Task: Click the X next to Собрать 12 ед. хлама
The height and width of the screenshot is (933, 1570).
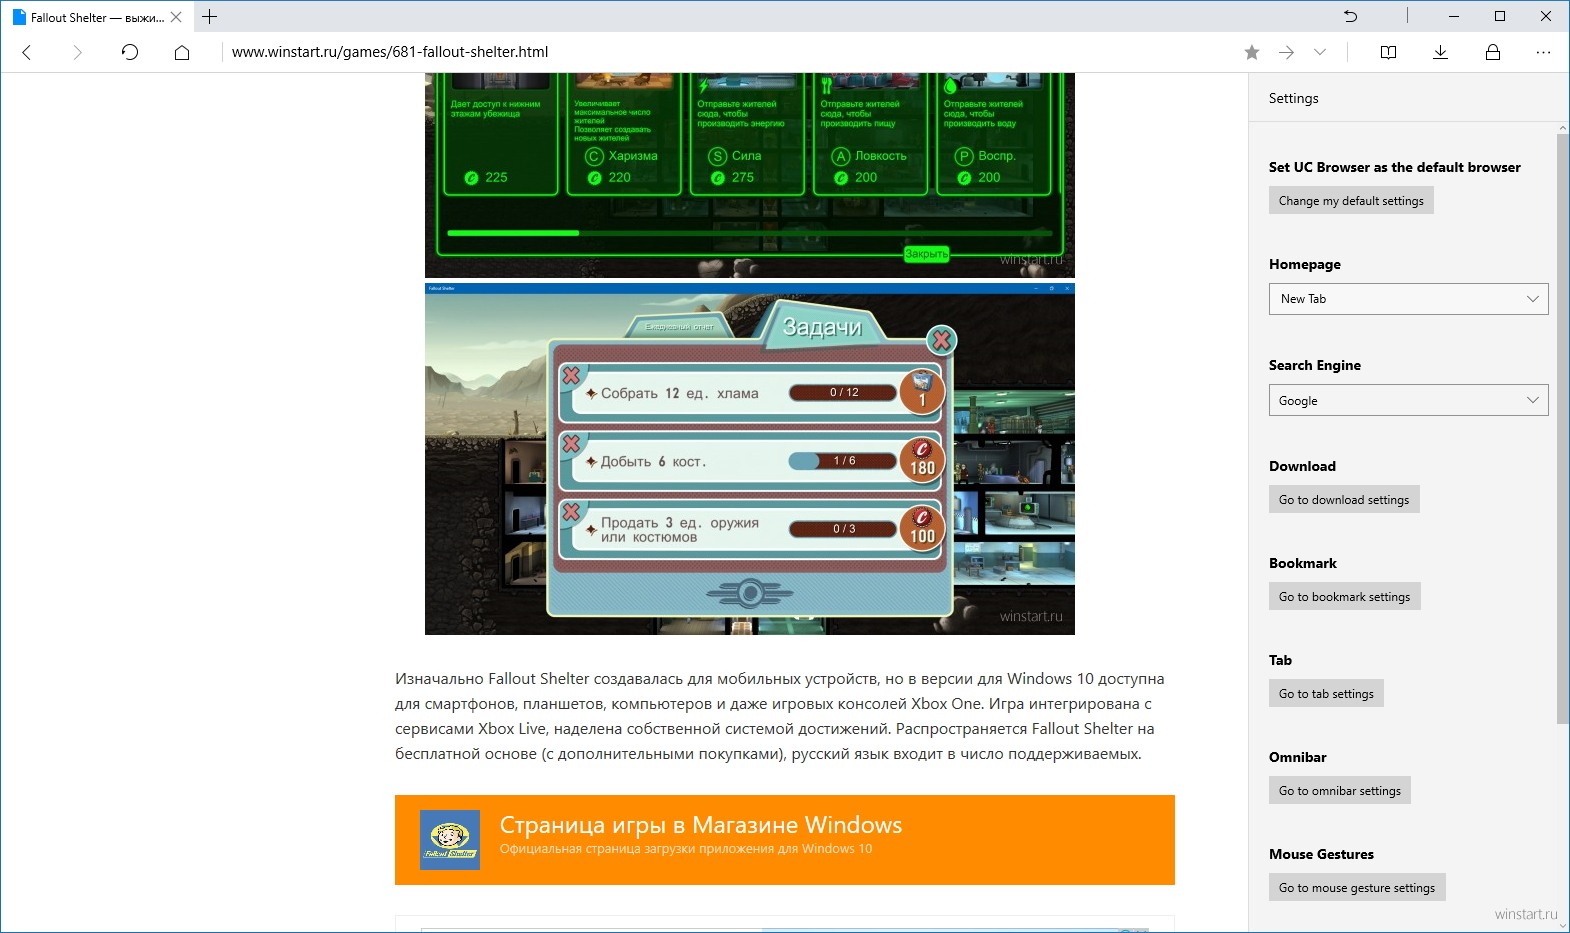Action: [571, 376]
